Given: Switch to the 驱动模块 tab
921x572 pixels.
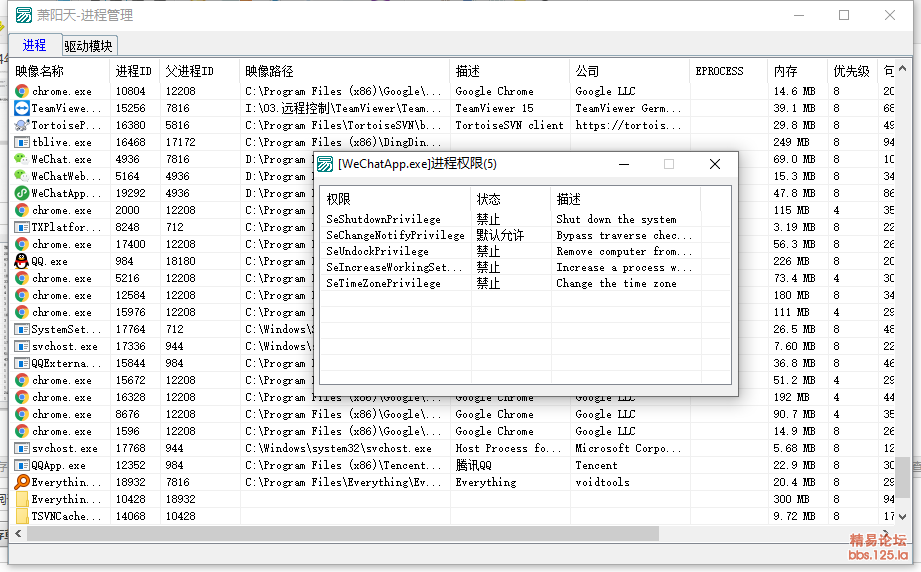Looking at the screenshot, I should pyautogui.click(x=89, y=46).
